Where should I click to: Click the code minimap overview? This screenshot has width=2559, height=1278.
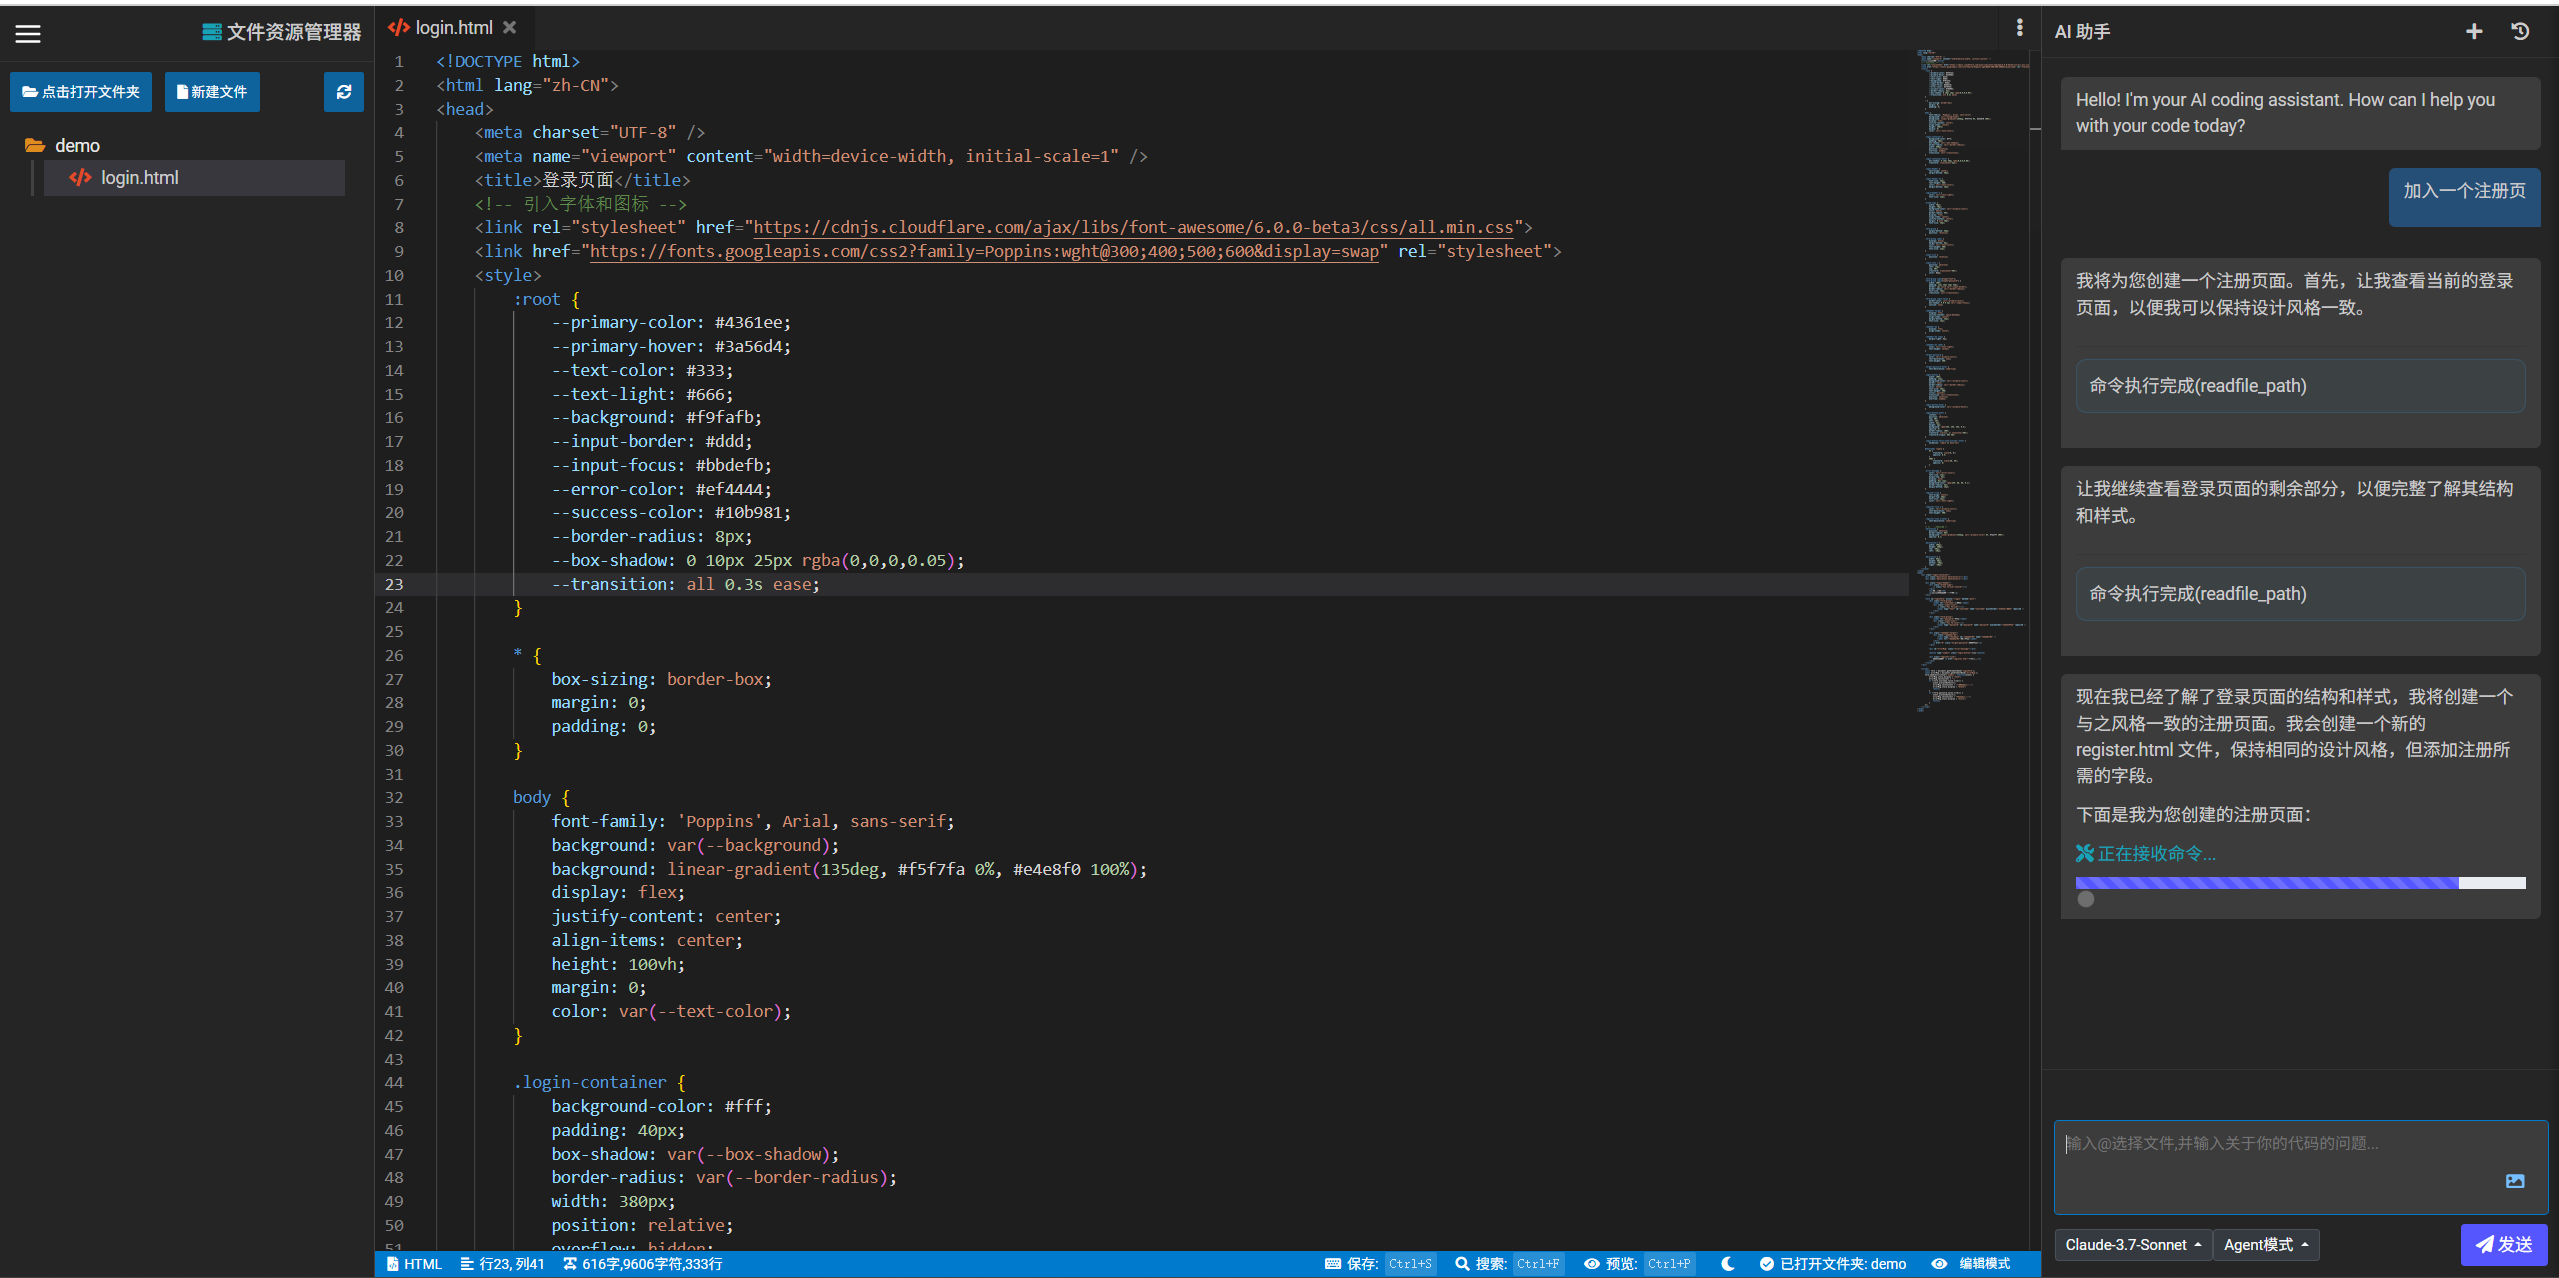pyautogui.click(x=1972, y=380)
